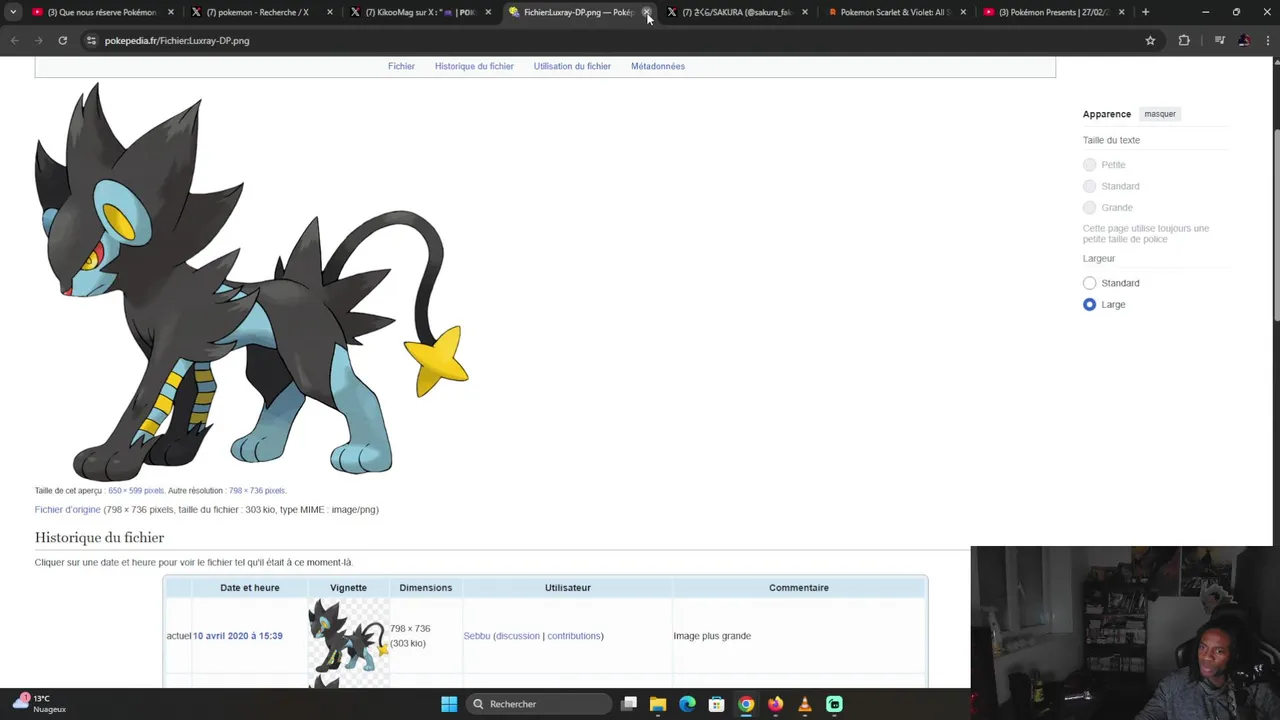The width and height of the screenshot is (1280, 720).
Task: Open the Chrome three-dot menu
Action: pyautogui.click(x=1266, y=41)
